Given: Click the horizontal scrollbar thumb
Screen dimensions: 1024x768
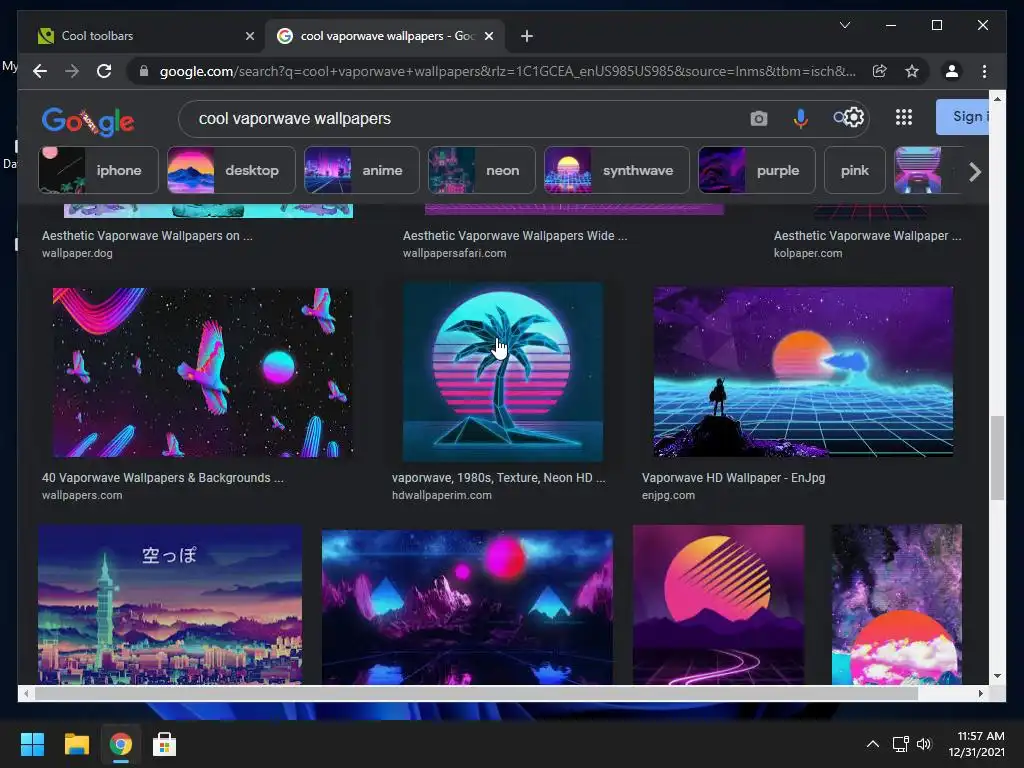Looking at the screenshot, I should coord(477,694).
